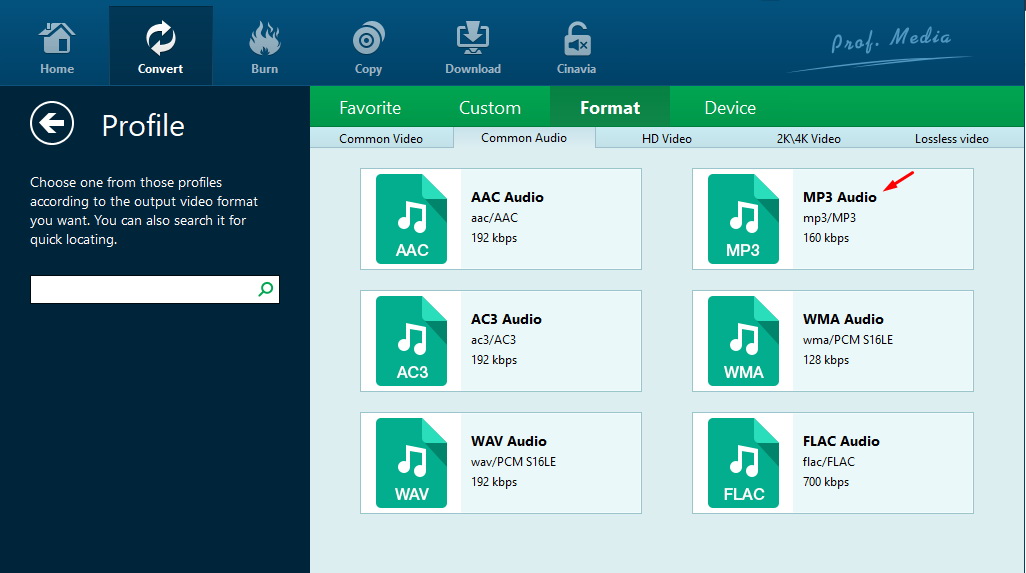This screenshot has height=573, width=1026.
Task: Click the aac/AAC codec text
Action: tap(495, 218)
